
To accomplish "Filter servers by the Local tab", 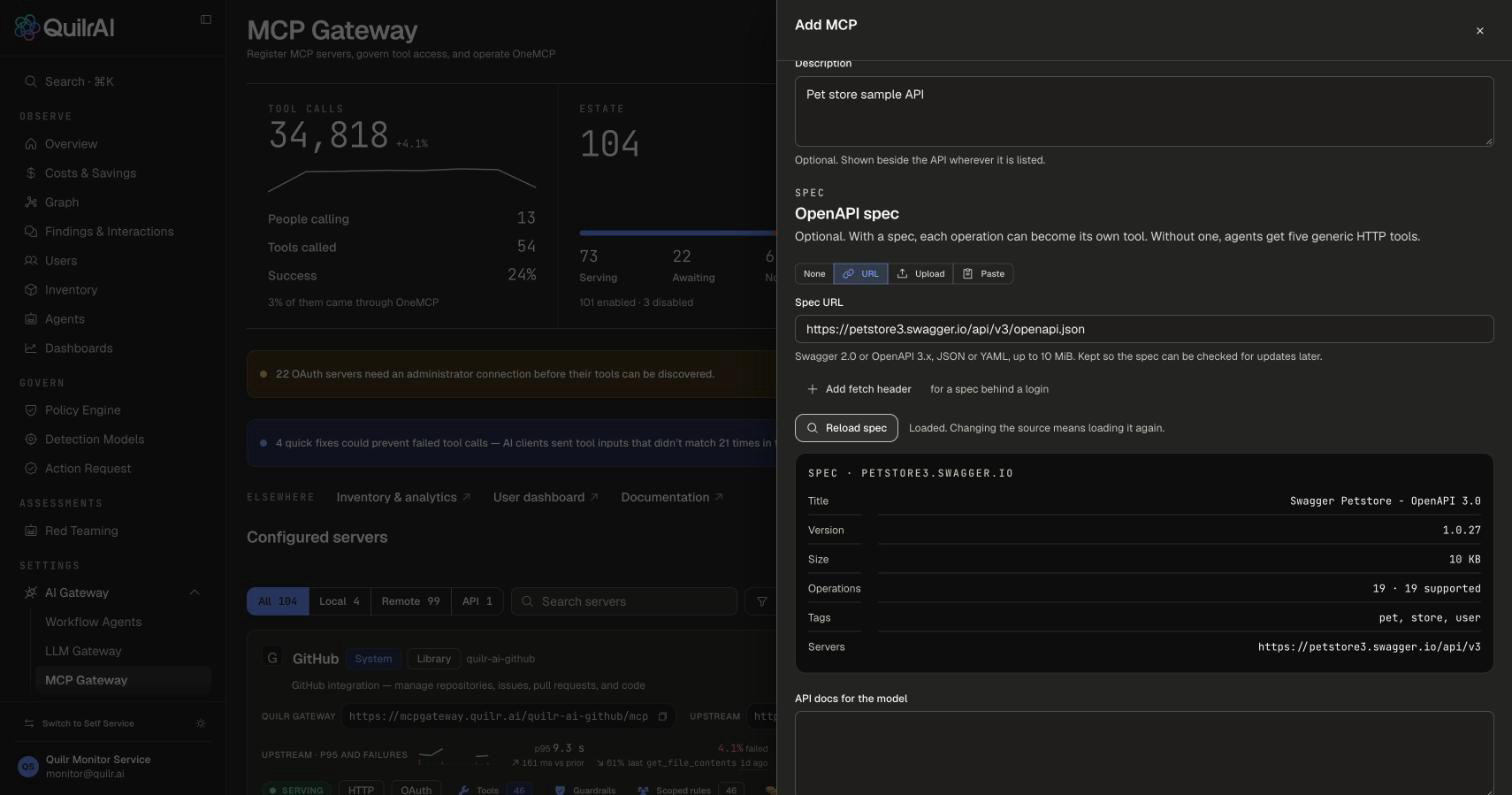I will [x=339, y=601].
